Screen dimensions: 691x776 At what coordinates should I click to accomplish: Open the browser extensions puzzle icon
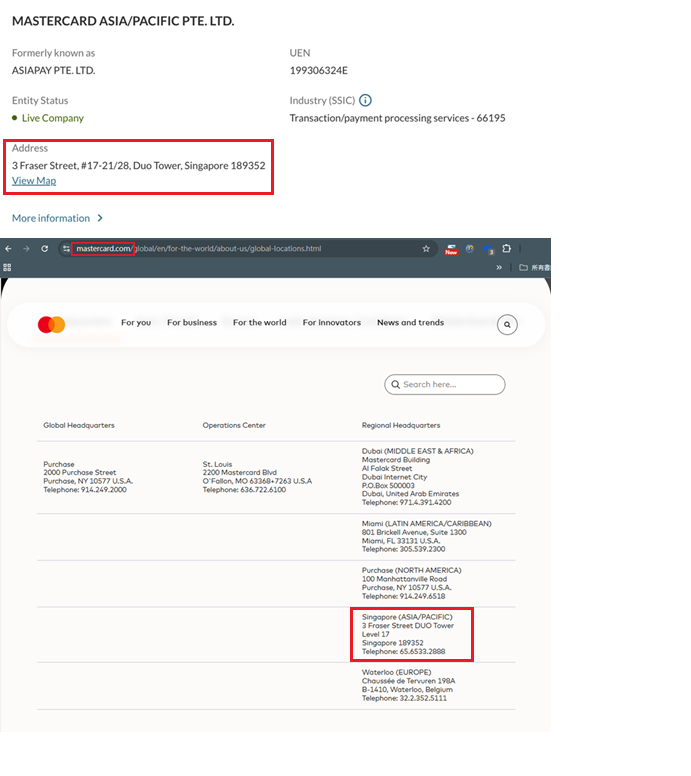[507, 248]
